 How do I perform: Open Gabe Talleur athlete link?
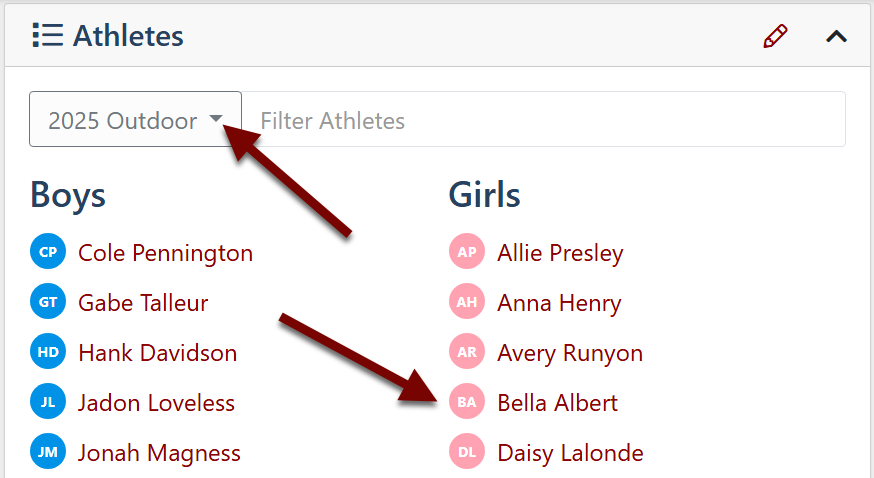(x=143, y=303)
